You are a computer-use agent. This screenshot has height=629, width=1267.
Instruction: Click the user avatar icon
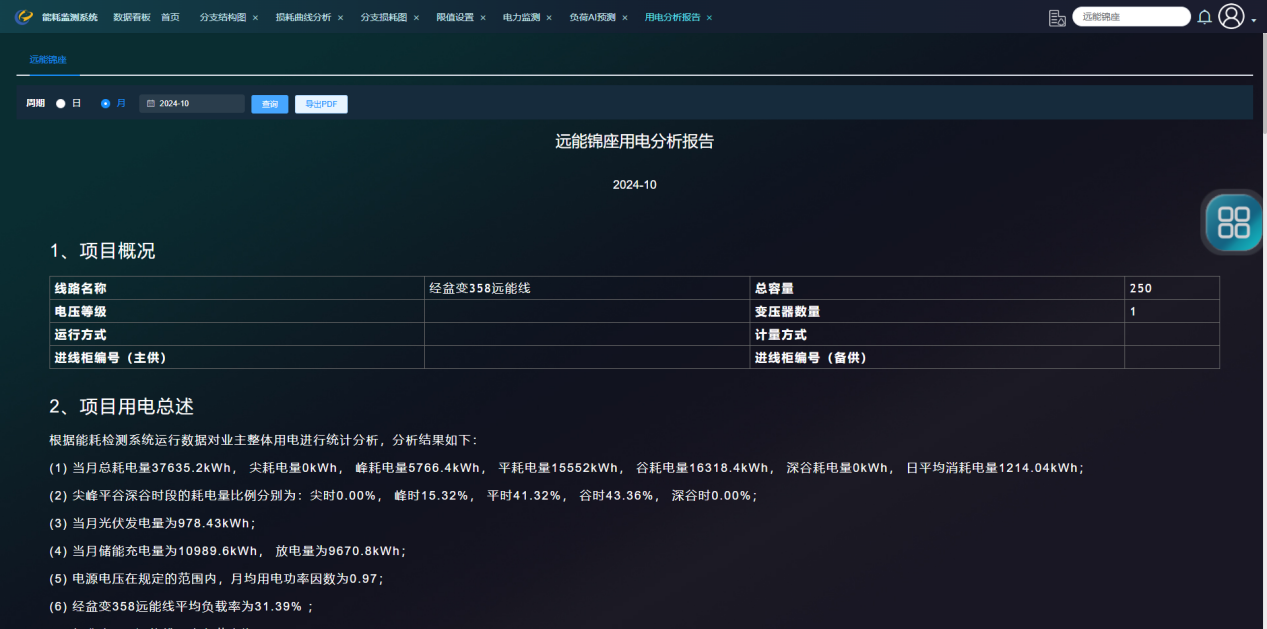coord(1231,16)
